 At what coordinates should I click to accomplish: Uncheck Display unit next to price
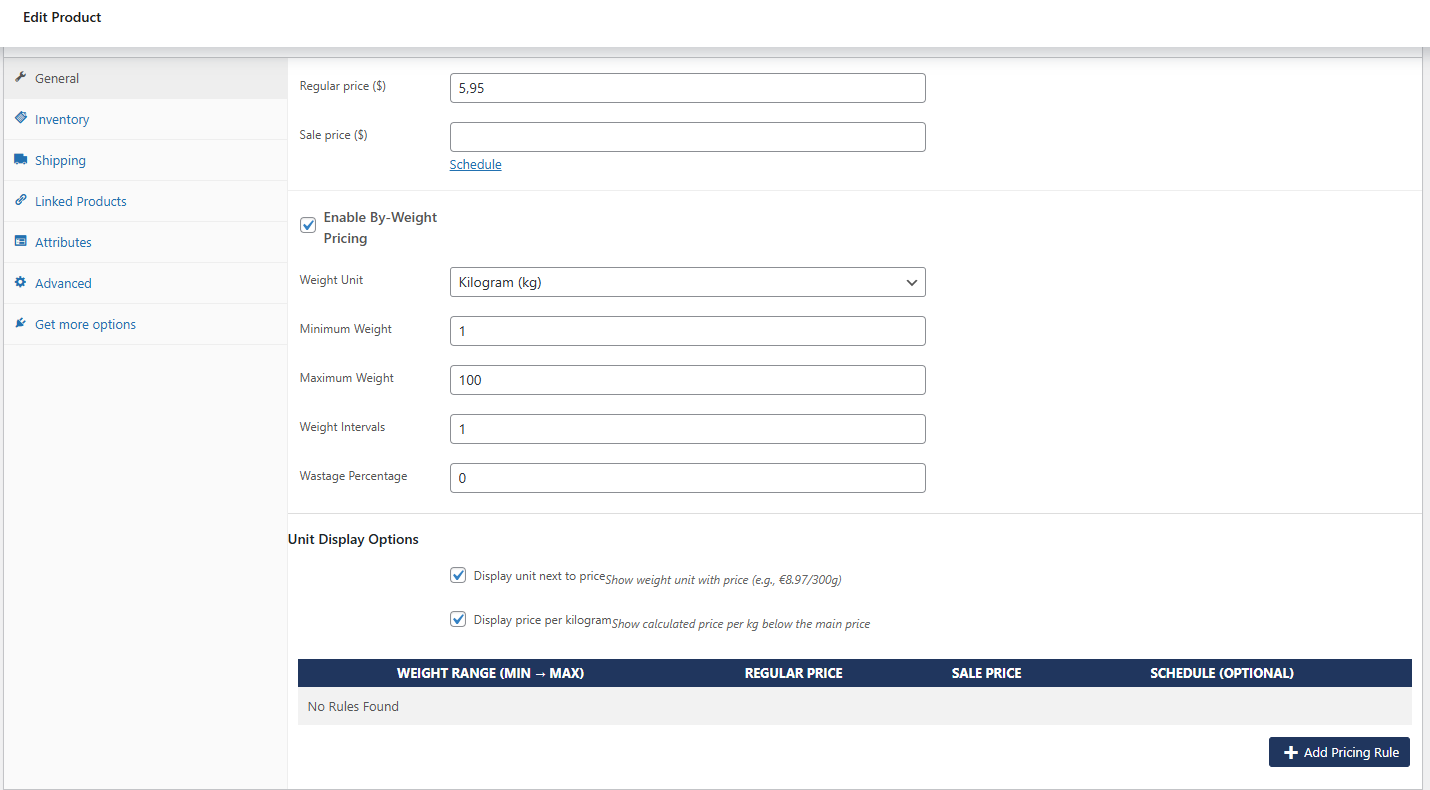click(458, 575)
